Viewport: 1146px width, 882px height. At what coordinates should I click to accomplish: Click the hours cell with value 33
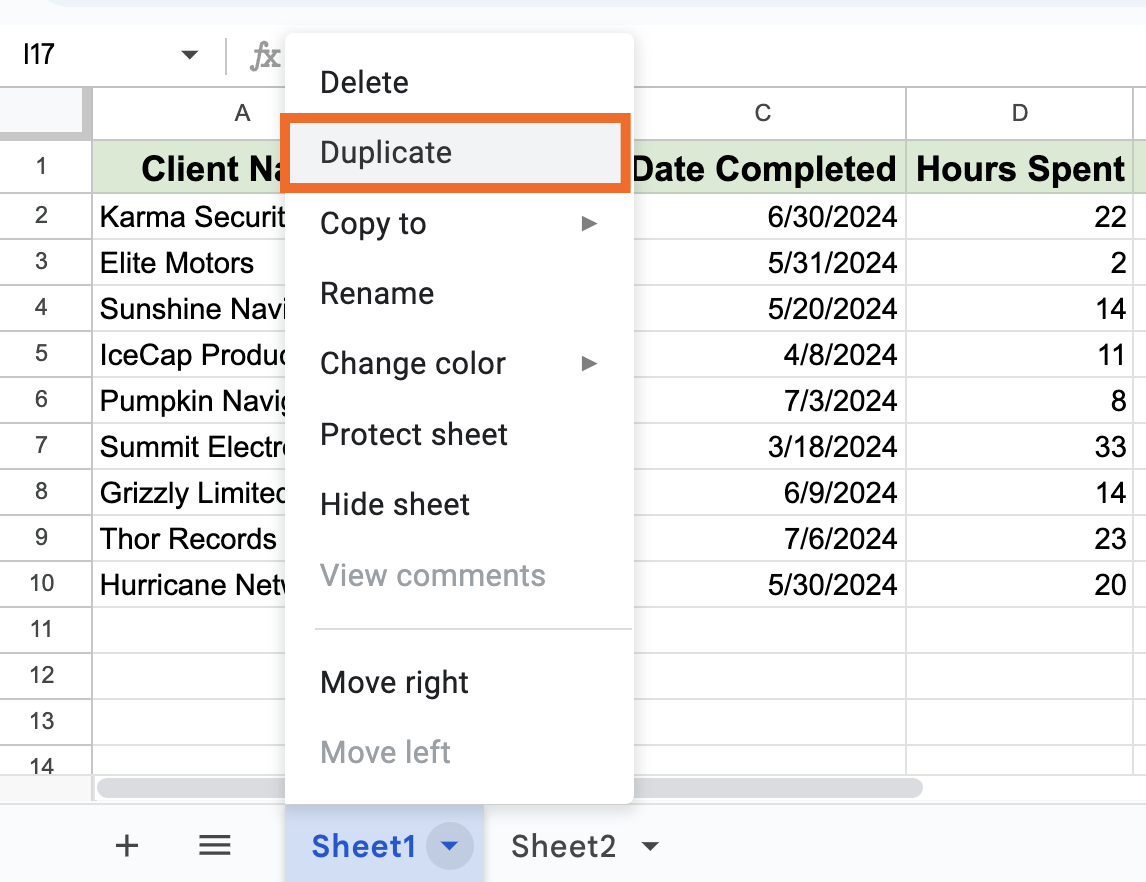coord(1020,446)
